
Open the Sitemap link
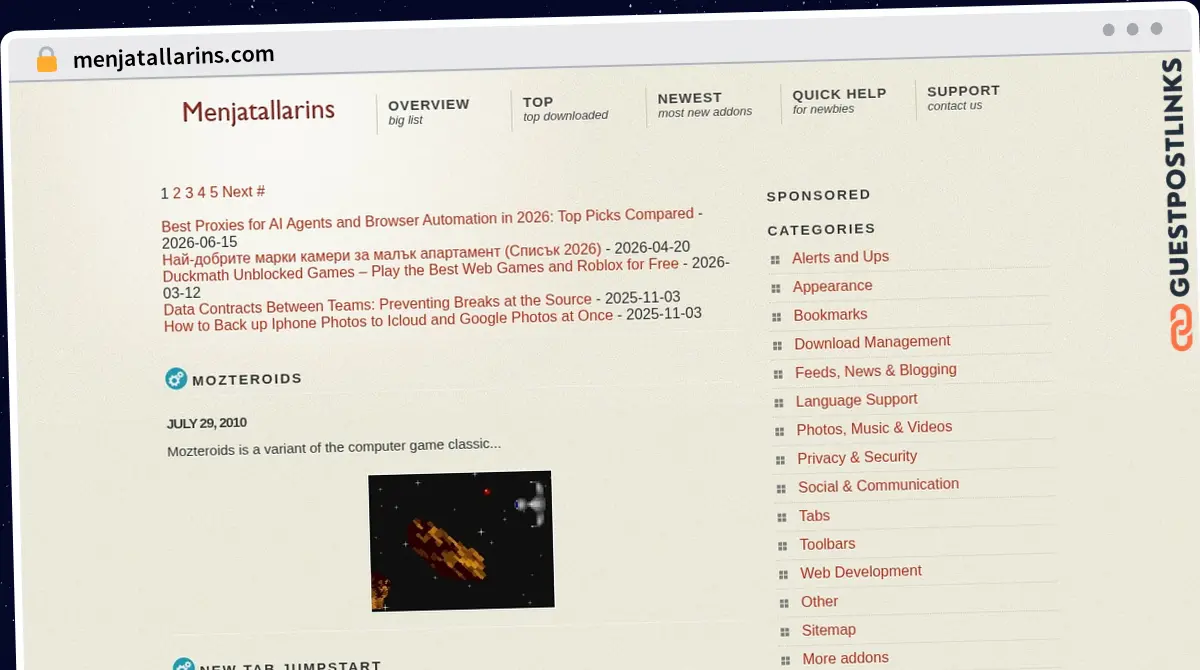pyautogui.click(x=828, y=631)
